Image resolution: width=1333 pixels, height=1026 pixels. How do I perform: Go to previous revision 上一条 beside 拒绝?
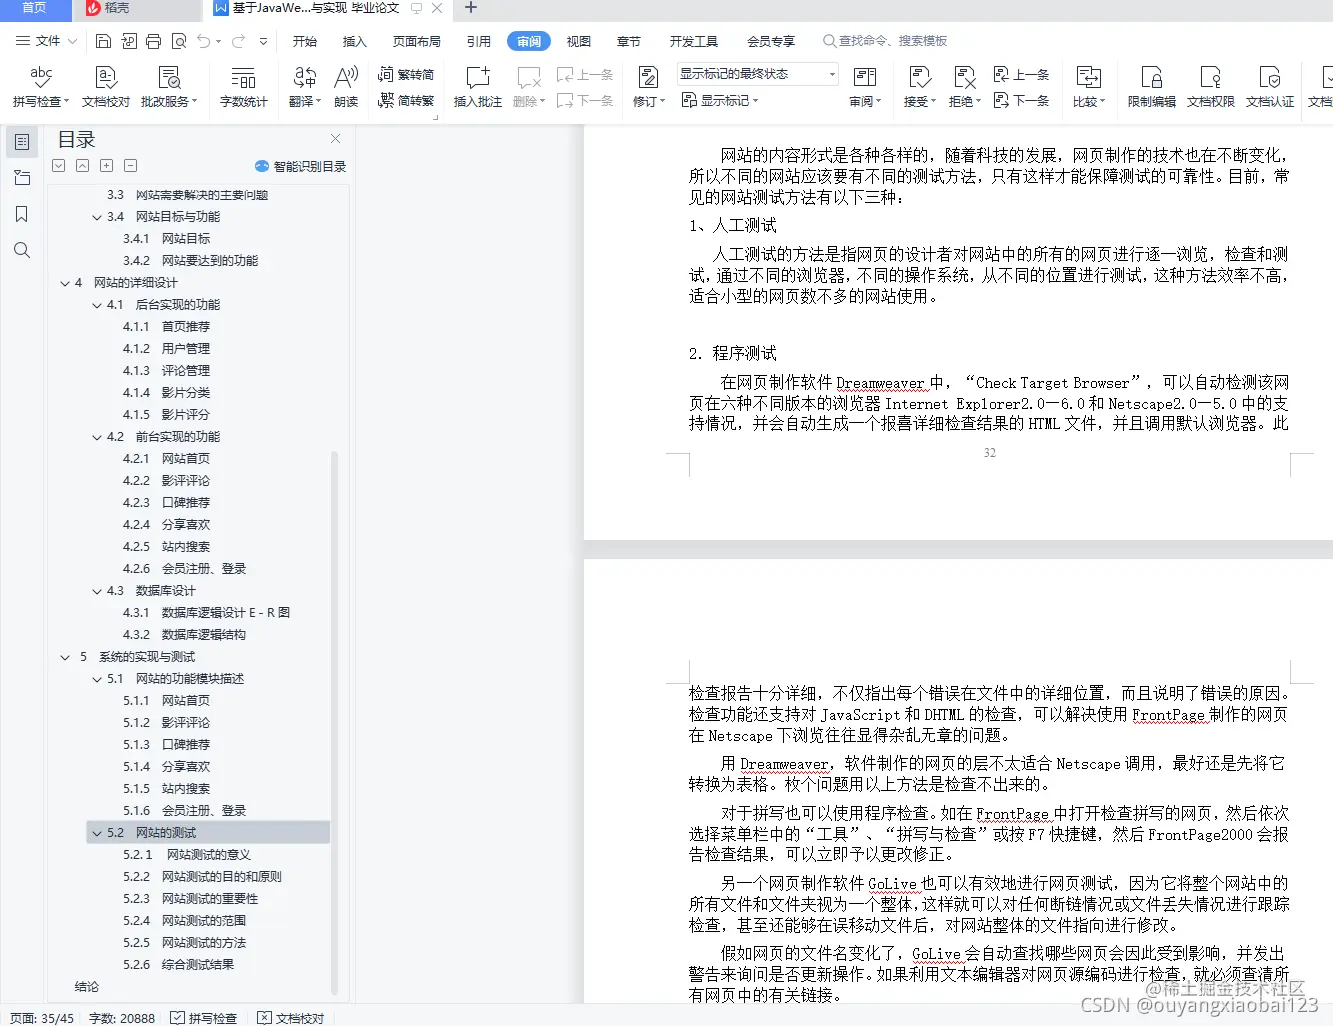pyautogui.click(x=1021, y=74)
